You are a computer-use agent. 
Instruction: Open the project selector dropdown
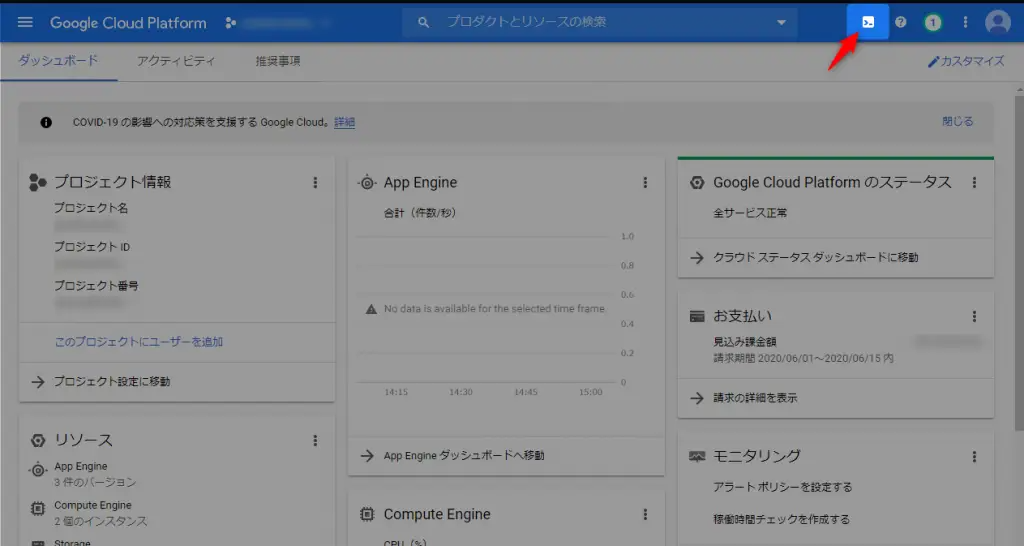click(x=278, y=23)
